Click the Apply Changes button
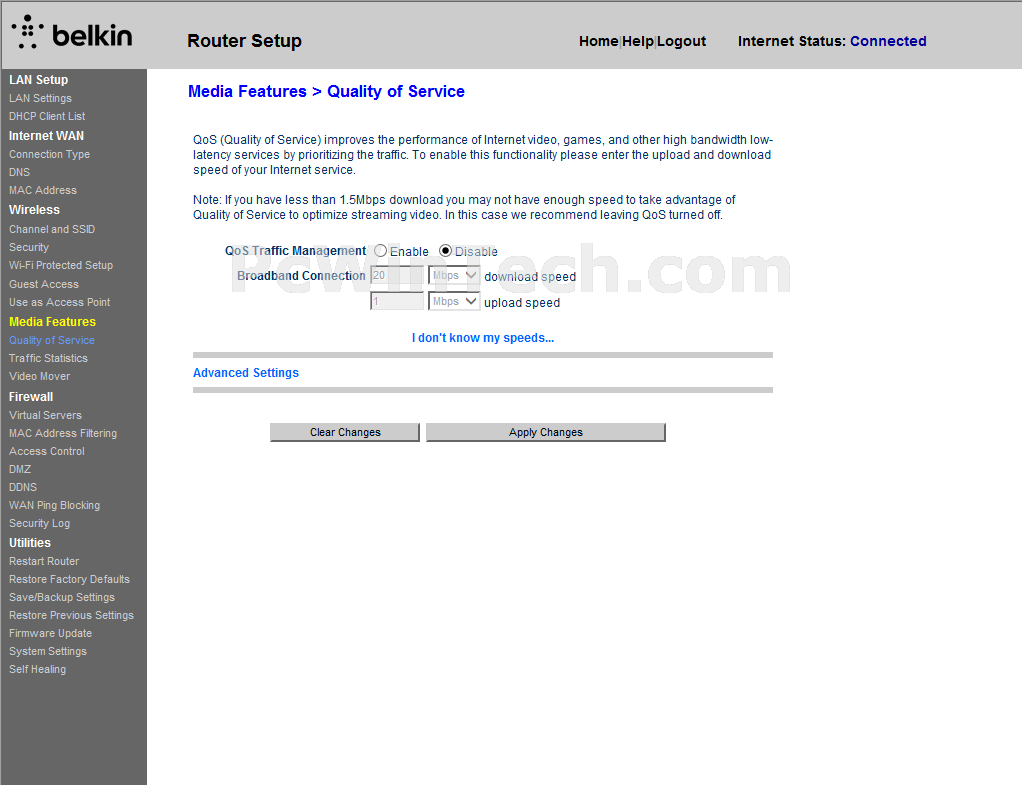 point(546,432)
